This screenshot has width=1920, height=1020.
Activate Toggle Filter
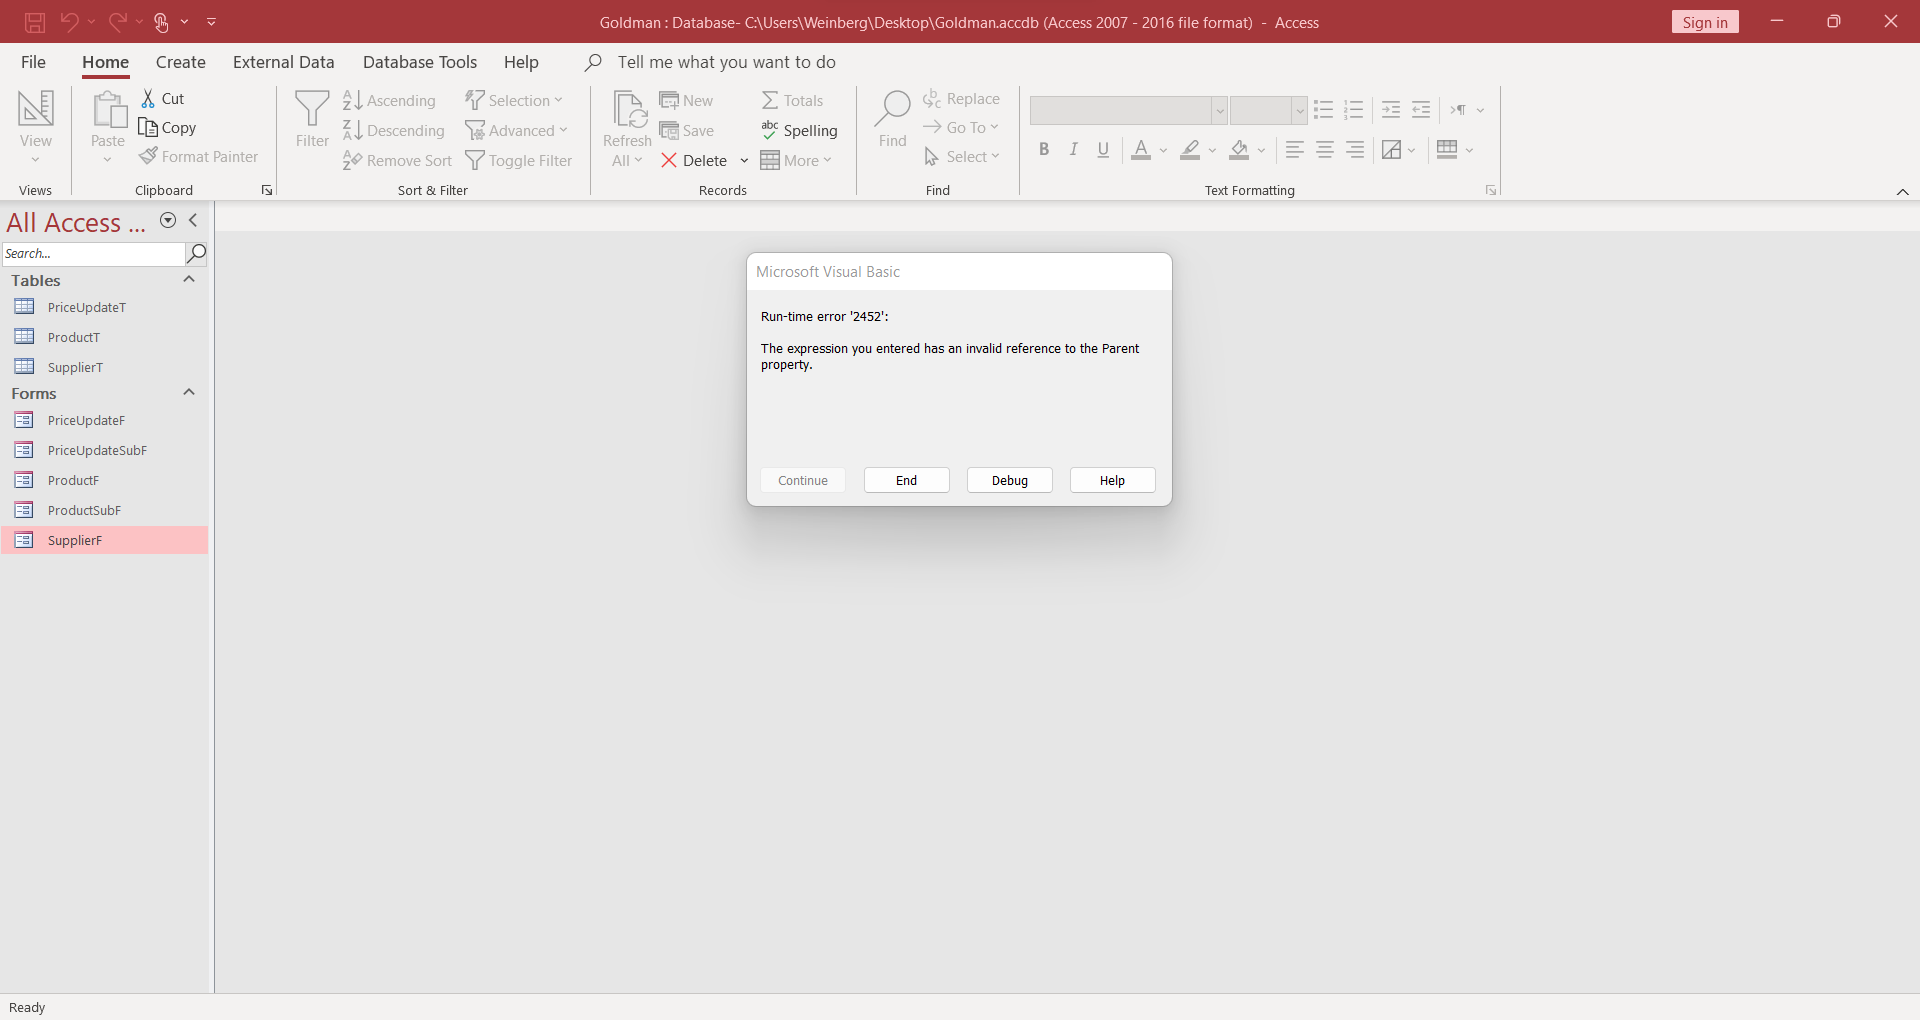click(519, 160)
